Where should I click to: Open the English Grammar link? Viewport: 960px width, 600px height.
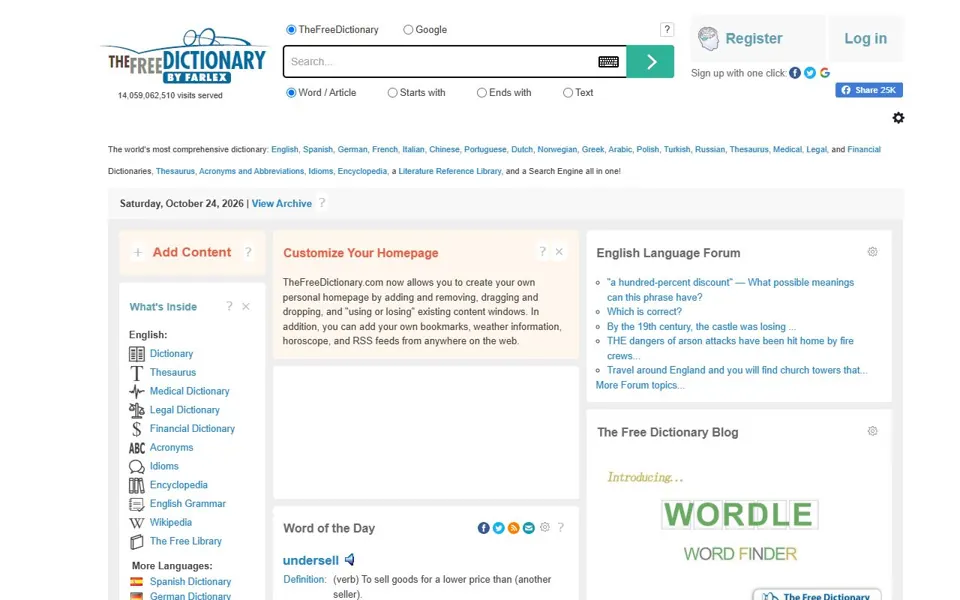coord(187,504)
